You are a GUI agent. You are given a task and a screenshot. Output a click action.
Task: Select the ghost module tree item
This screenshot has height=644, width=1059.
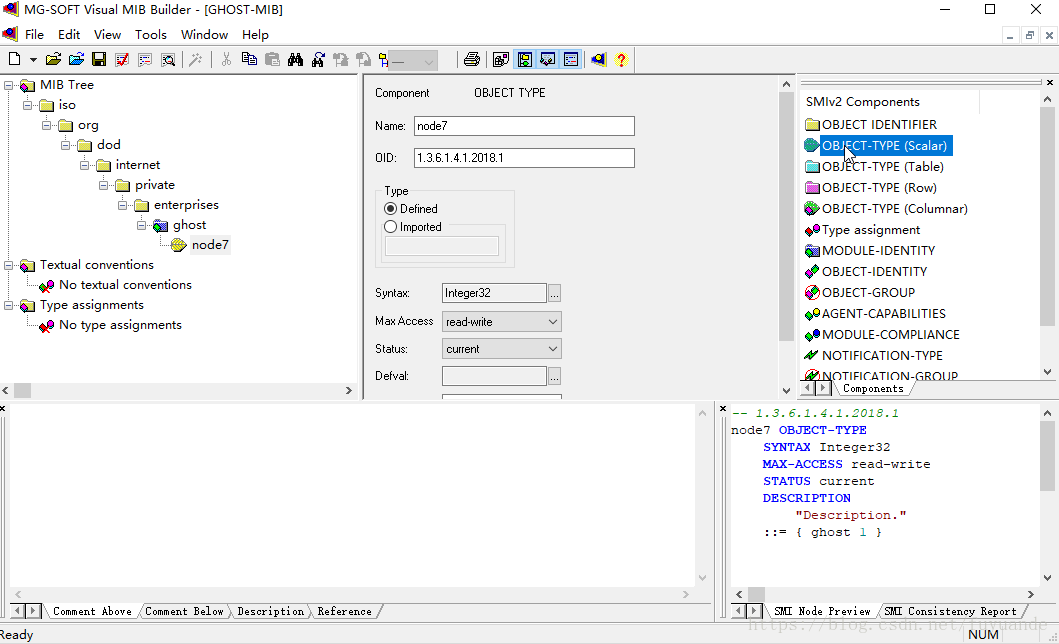[x=189, y=225]
